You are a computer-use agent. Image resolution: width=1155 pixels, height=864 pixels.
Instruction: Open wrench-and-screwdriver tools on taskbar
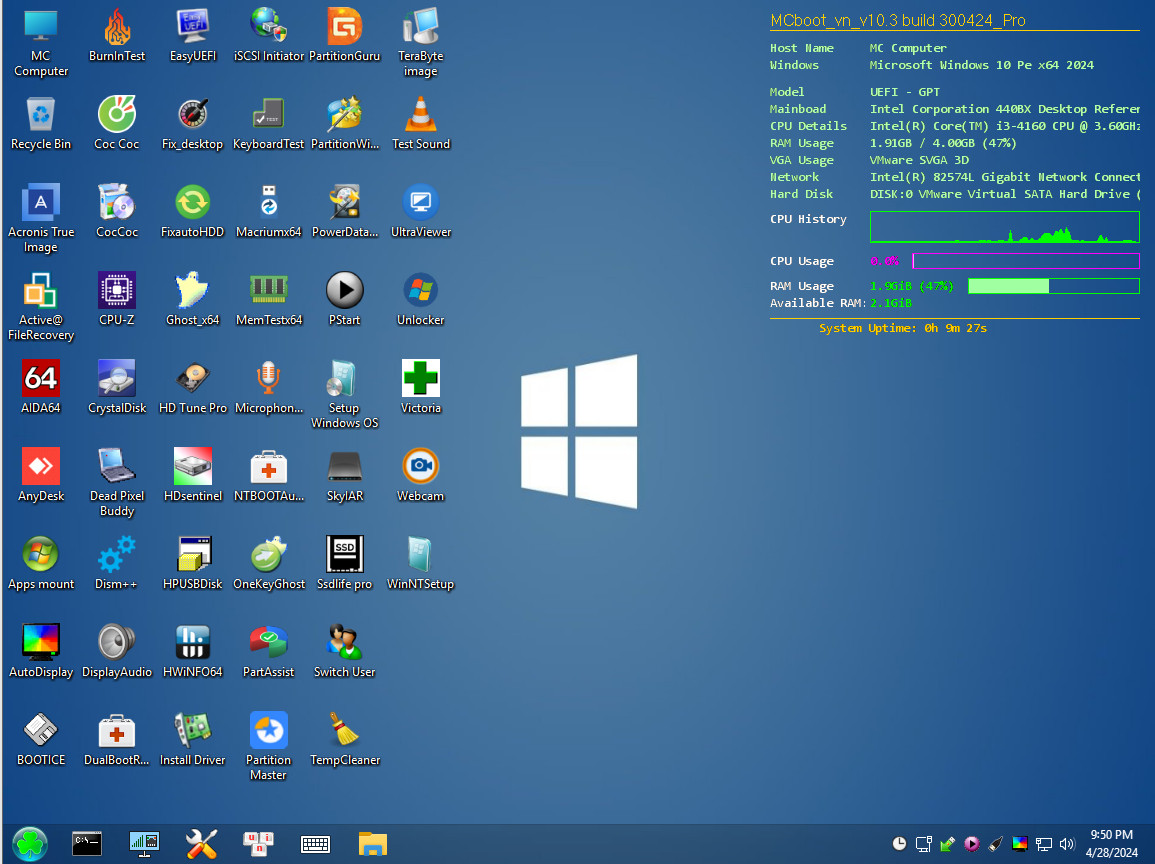[201, 844]
